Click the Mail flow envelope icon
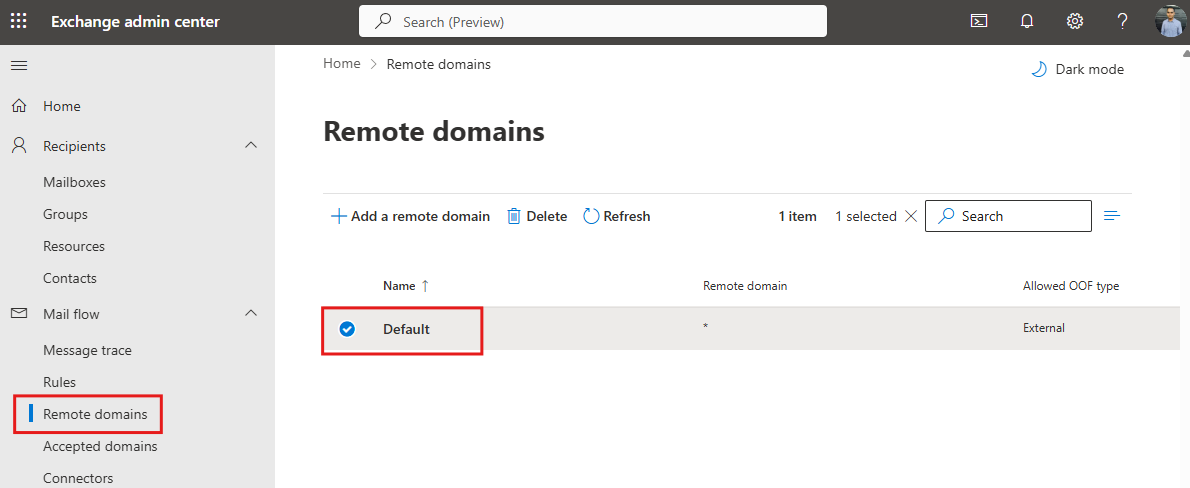Screen dimensions: 1190x488 tap(20, 313)
